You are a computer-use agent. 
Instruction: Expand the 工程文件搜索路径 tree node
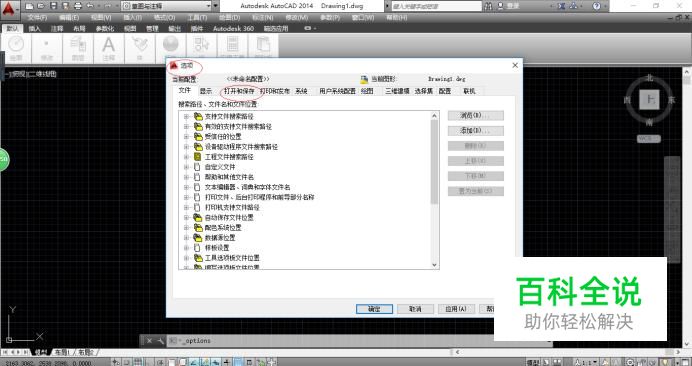coord(186,157)
